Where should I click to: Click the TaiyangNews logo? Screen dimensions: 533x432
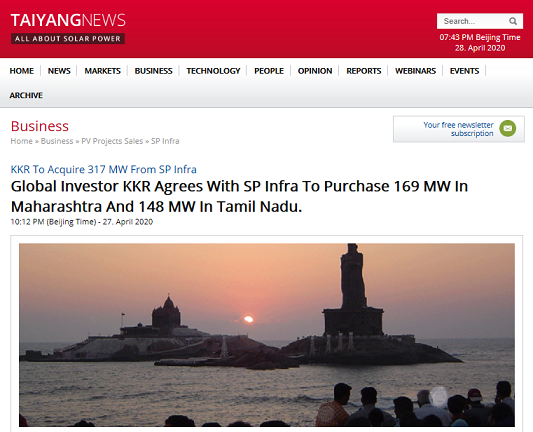68,28
